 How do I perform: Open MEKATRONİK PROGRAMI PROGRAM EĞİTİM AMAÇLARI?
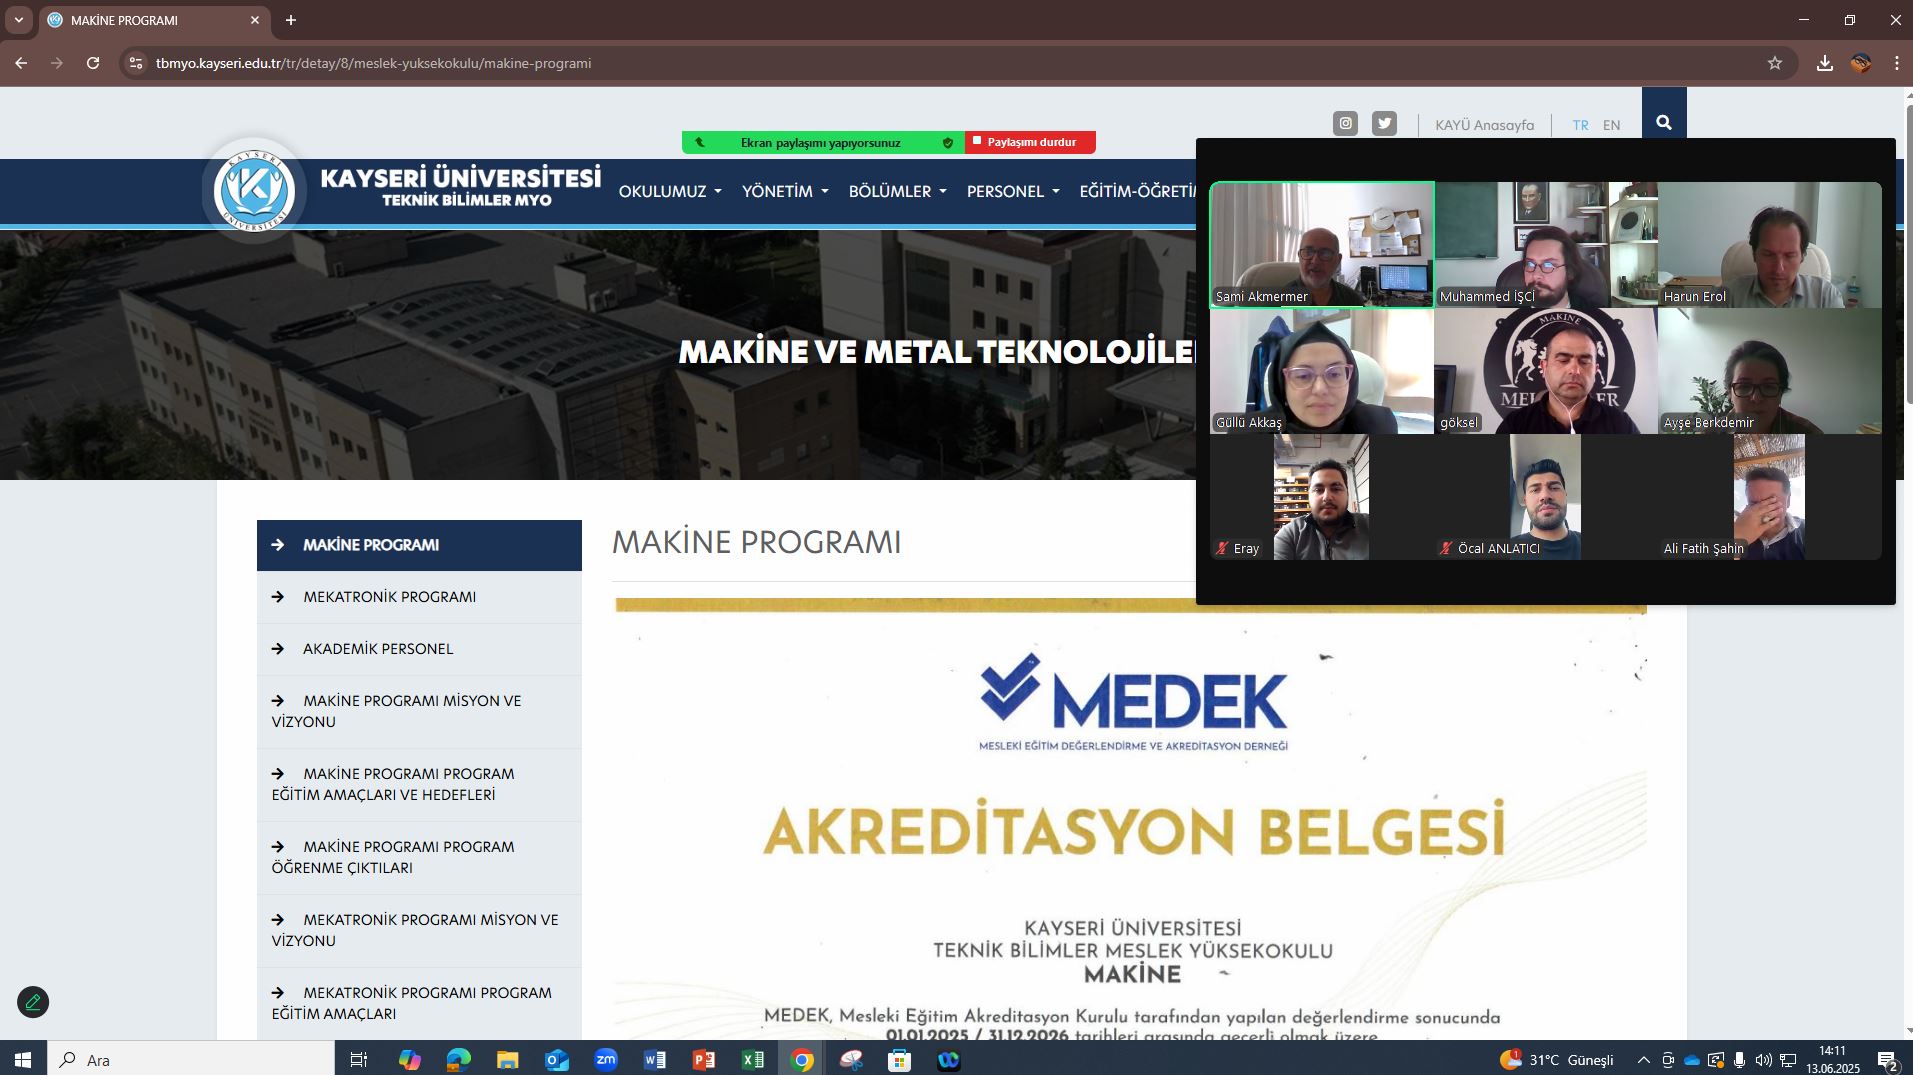[x=419, y=1003]
